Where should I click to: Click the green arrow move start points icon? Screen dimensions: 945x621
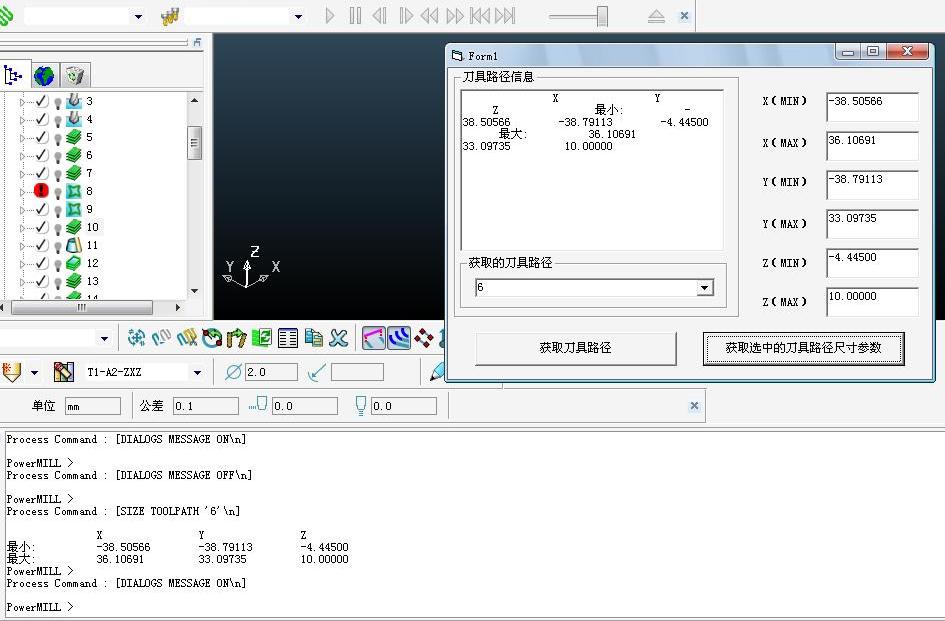(237, 338)
